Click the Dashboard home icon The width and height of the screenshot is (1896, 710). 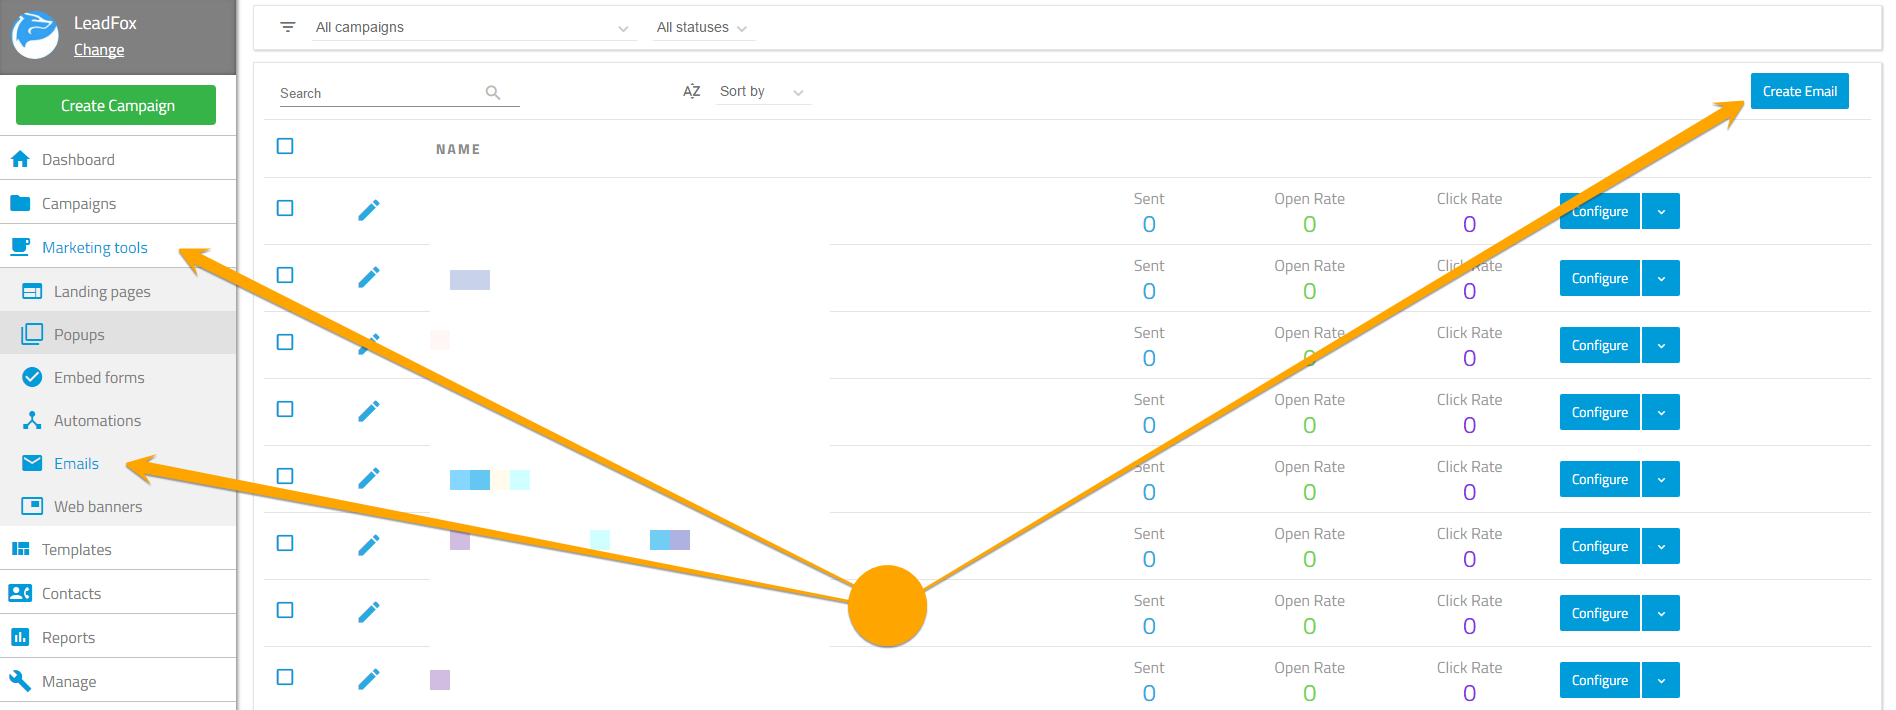(20, 159)
